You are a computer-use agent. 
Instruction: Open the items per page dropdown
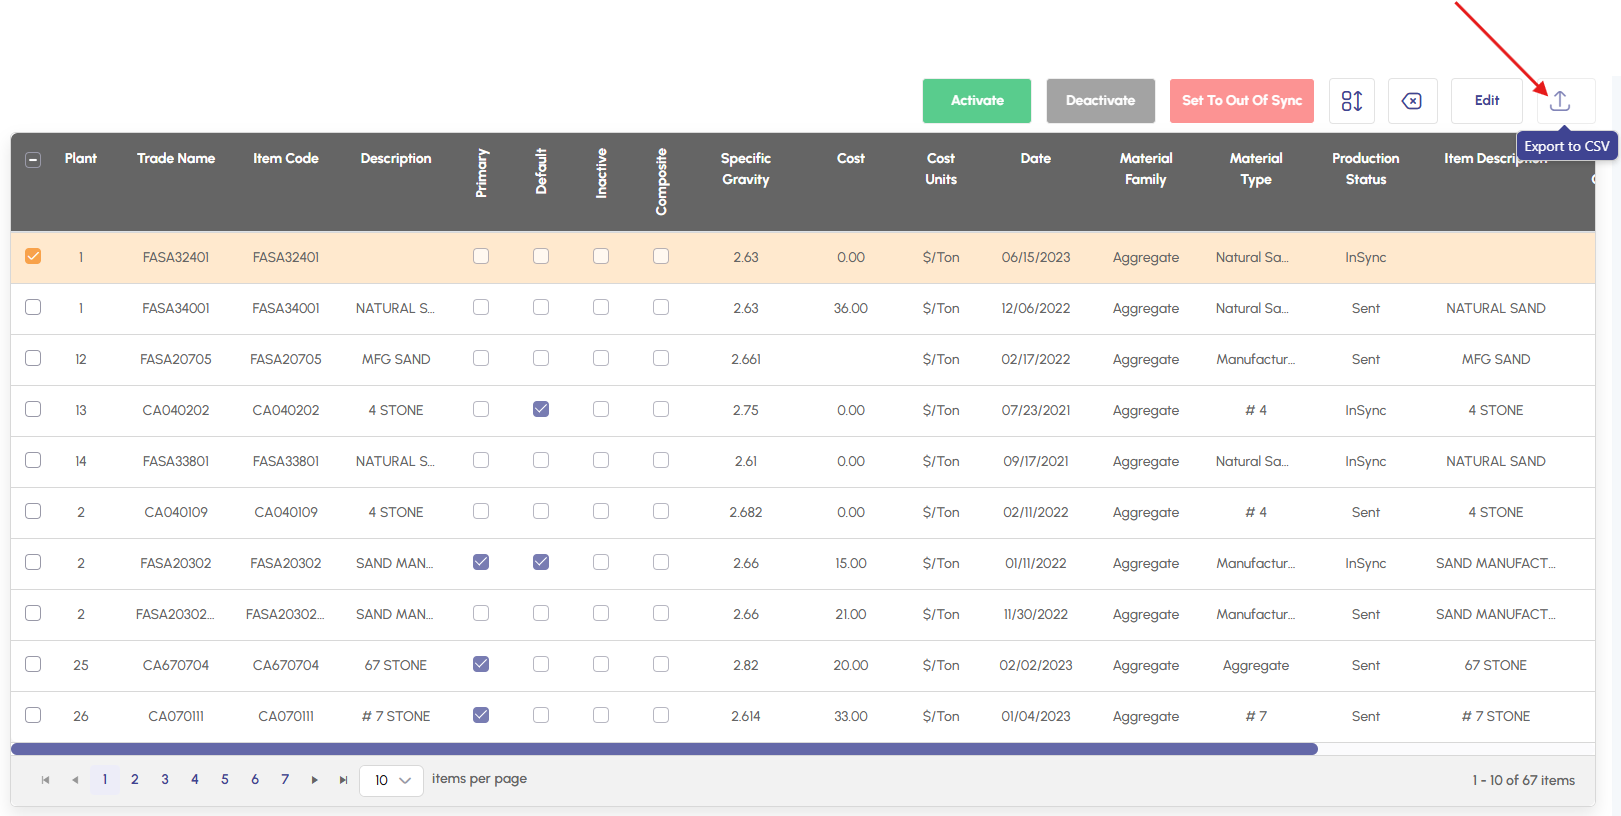point(391,780)
